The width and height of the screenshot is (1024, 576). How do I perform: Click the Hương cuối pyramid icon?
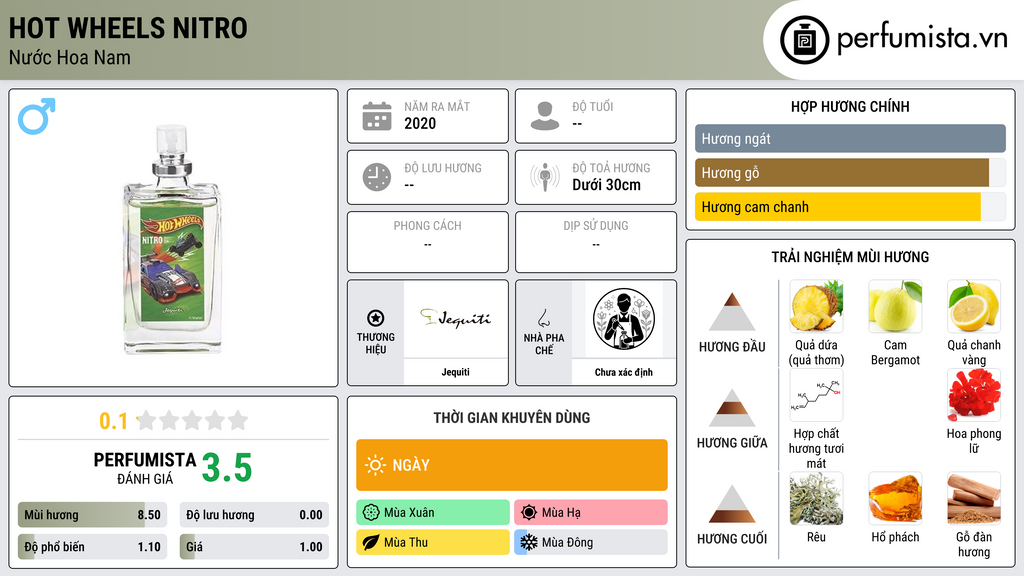coord(732,504)
